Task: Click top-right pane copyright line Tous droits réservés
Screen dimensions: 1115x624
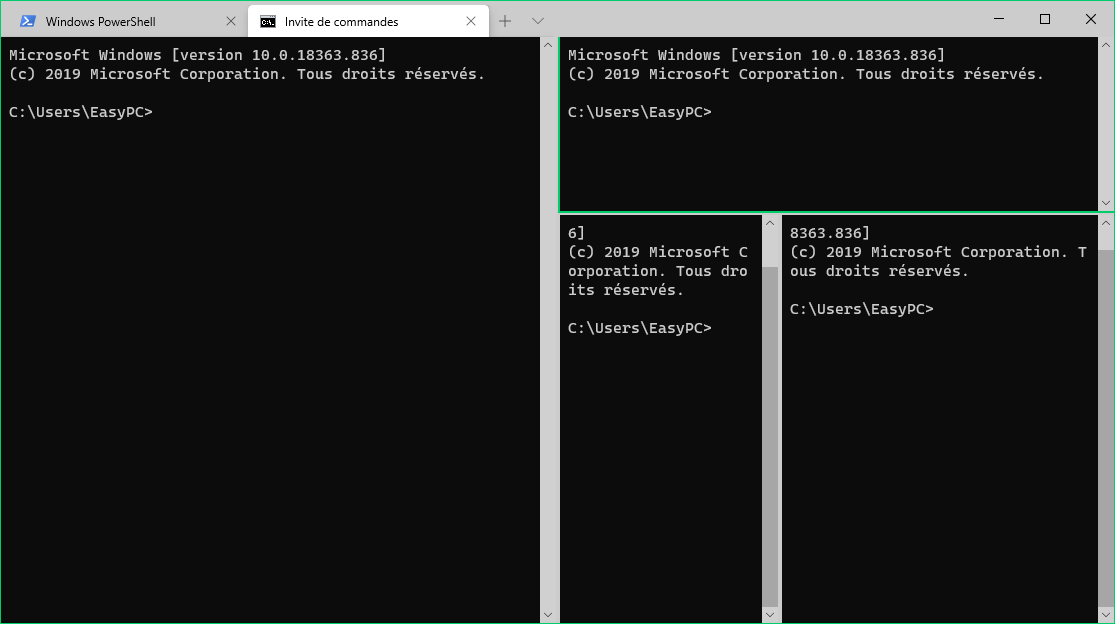Action: (806, 74)
